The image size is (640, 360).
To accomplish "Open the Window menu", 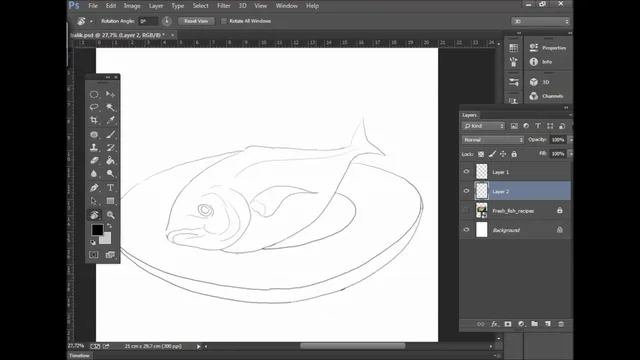I will pos(287,6).
